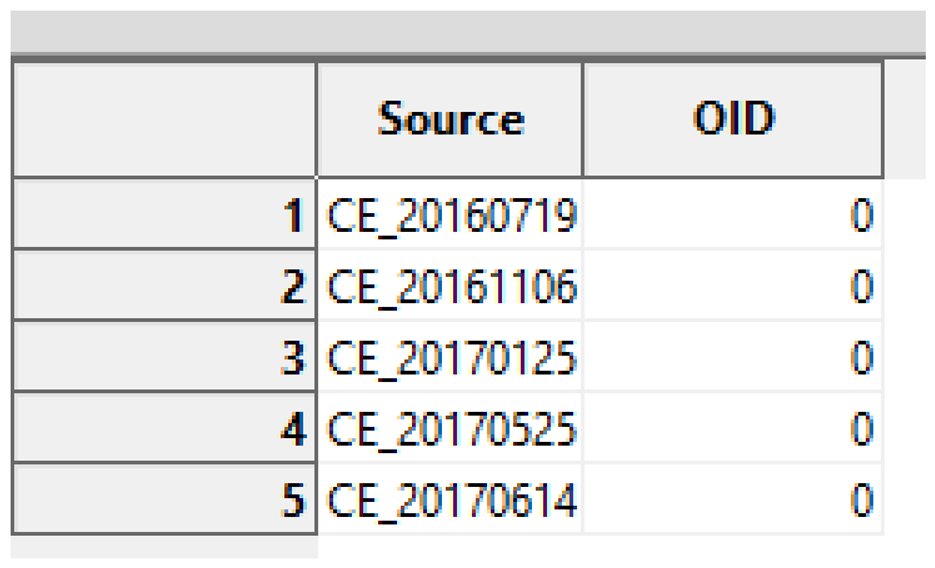Click the Source column header
The width and height of the screenshot is (935, 568).
pyautogui.click(x=450, y=120)
